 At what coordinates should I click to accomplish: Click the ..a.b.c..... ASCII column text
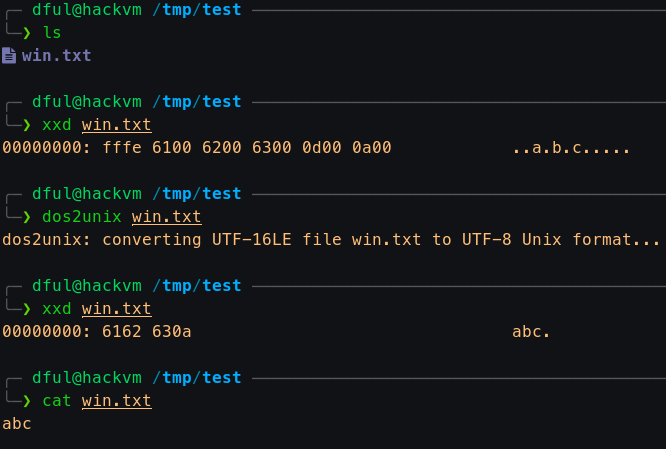click(571, 148)
